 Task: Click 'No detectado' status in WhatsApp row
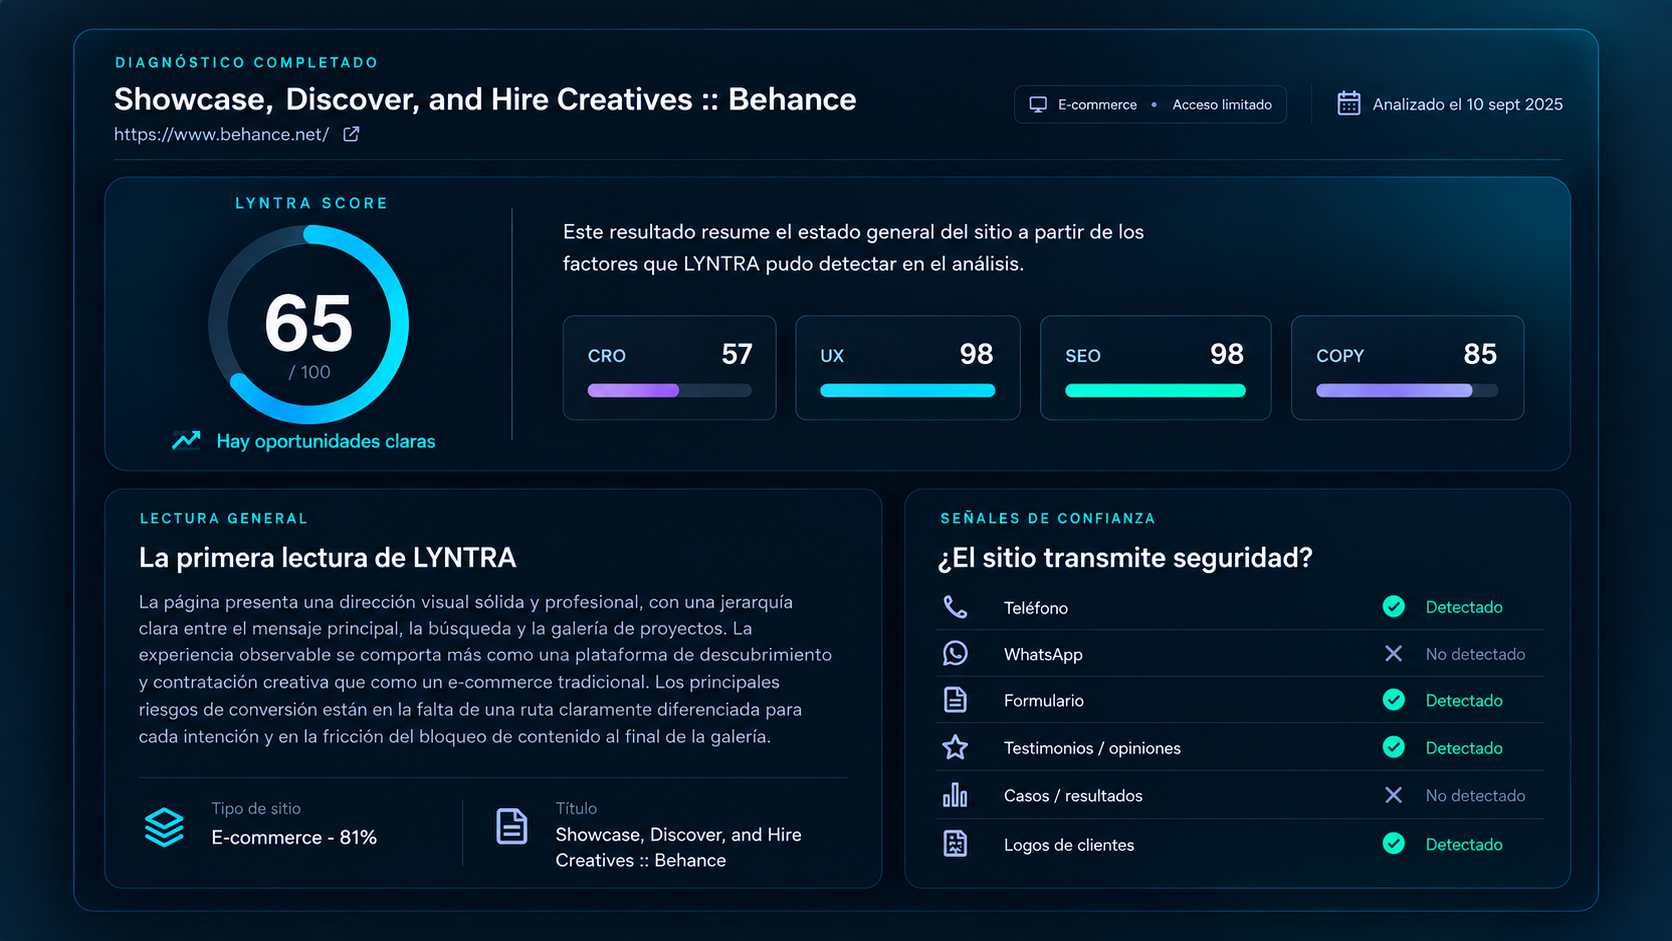coord(1475,654)
